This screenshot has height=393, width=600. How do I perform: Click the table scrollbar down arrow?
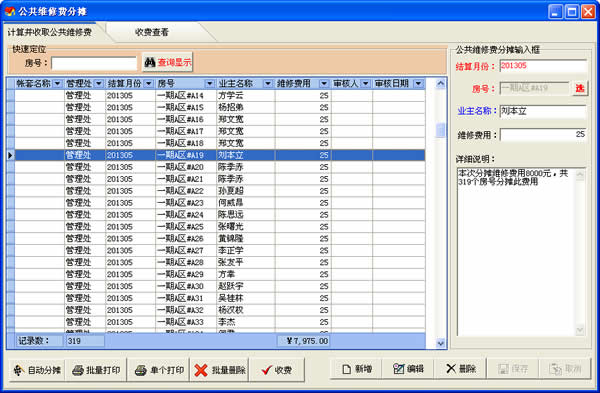tap(440, 344)
